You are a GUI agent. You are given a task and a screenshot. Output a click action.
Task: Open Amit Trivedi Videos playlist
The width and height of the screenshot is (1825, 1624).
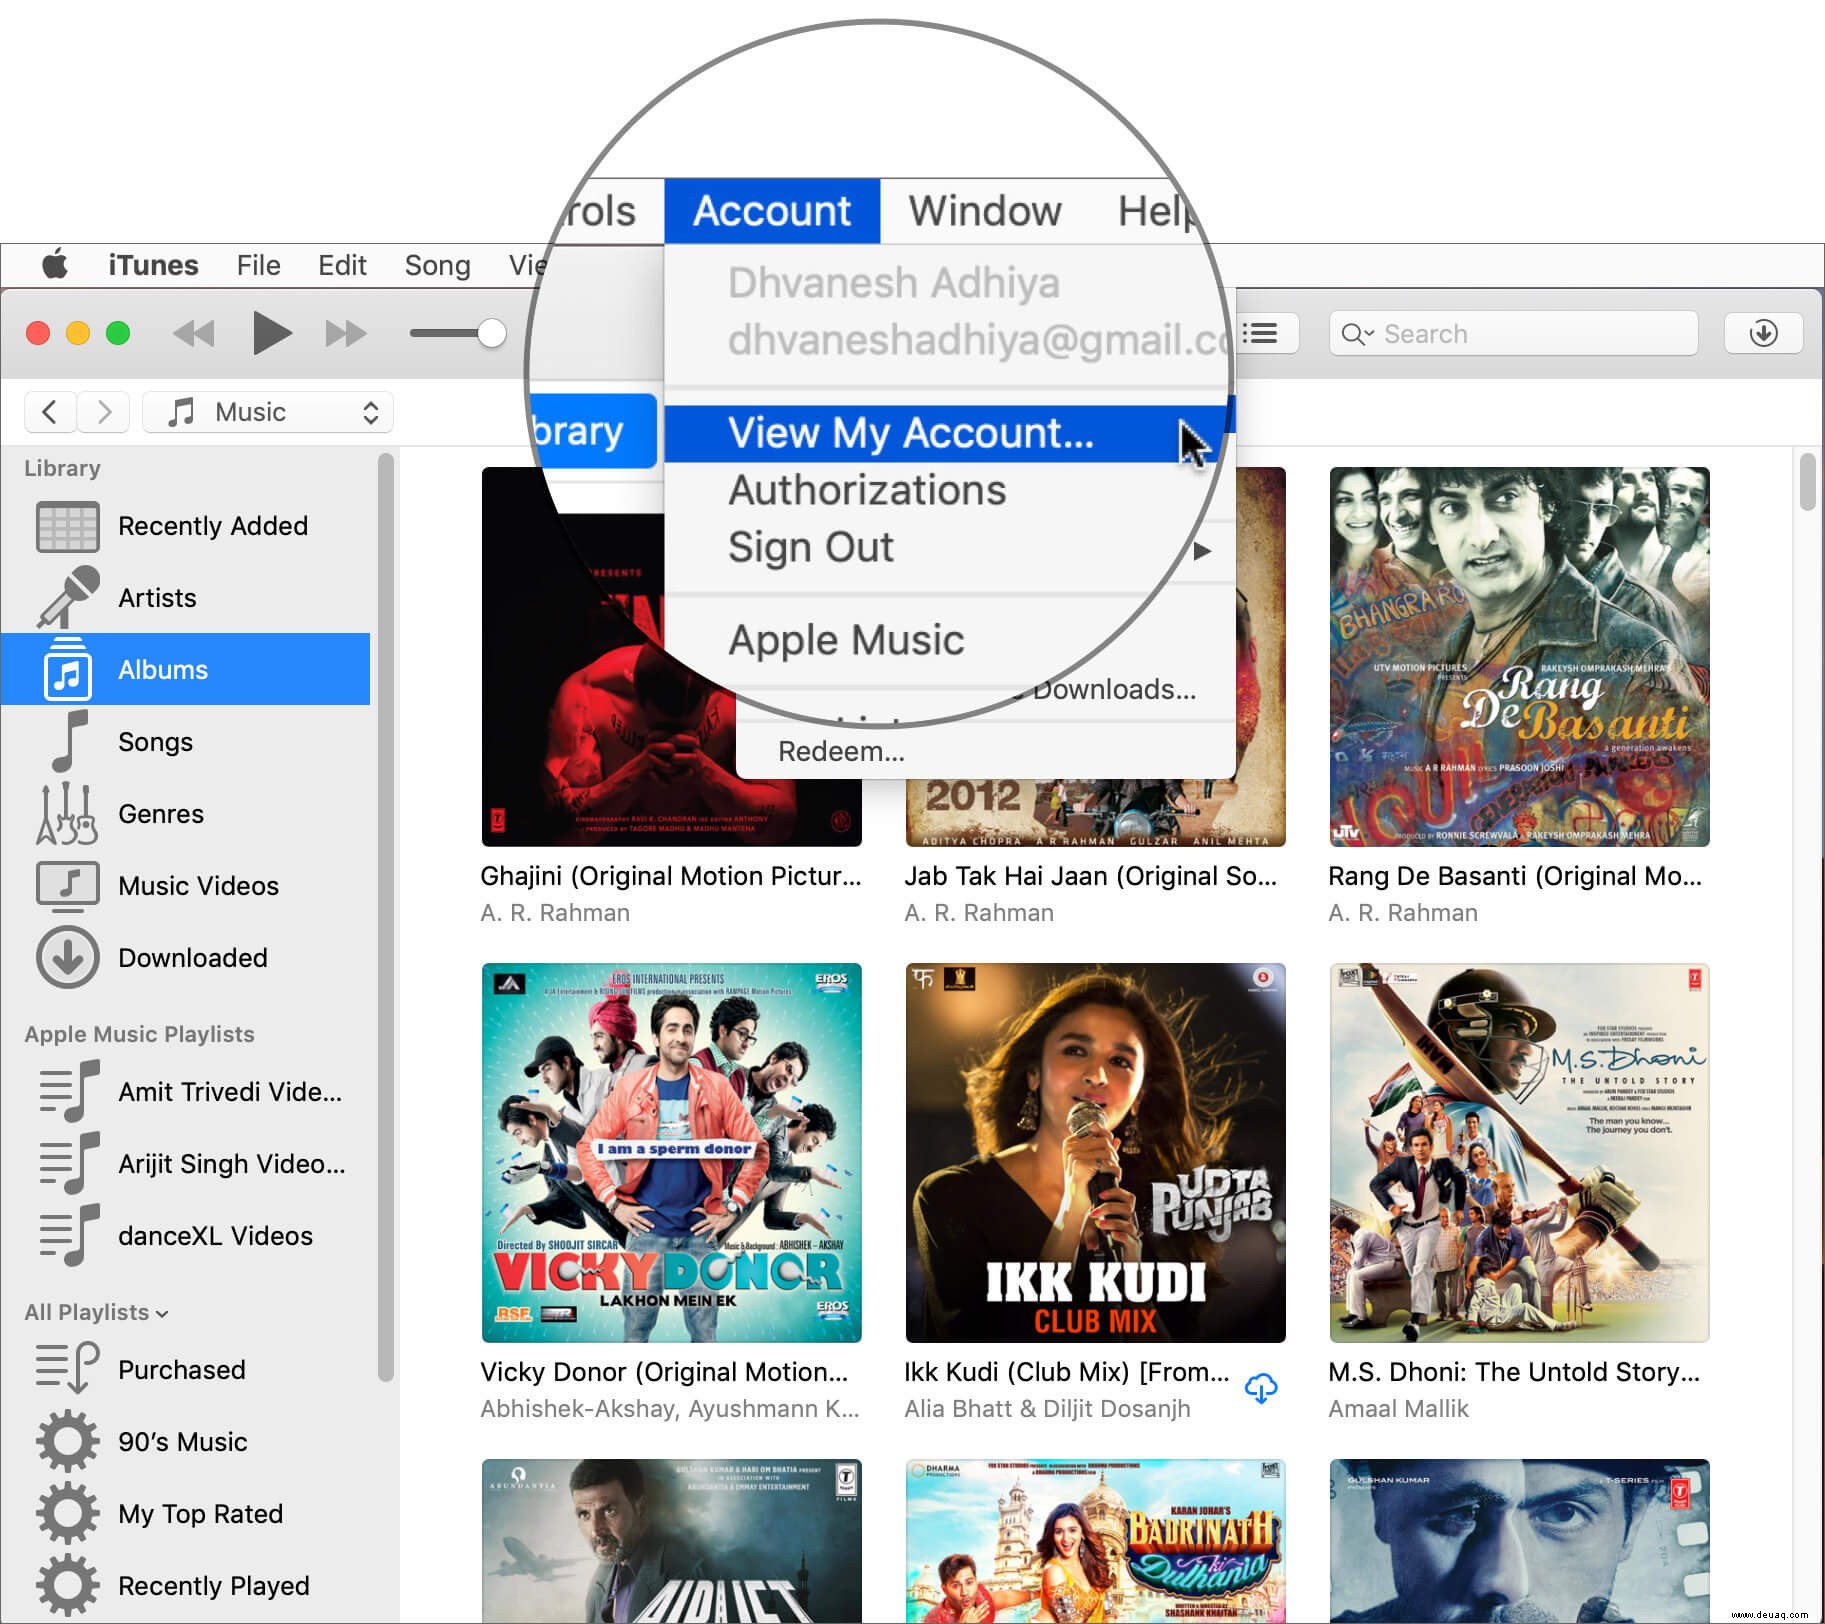pyautogui.click(x=186, y=1091)
